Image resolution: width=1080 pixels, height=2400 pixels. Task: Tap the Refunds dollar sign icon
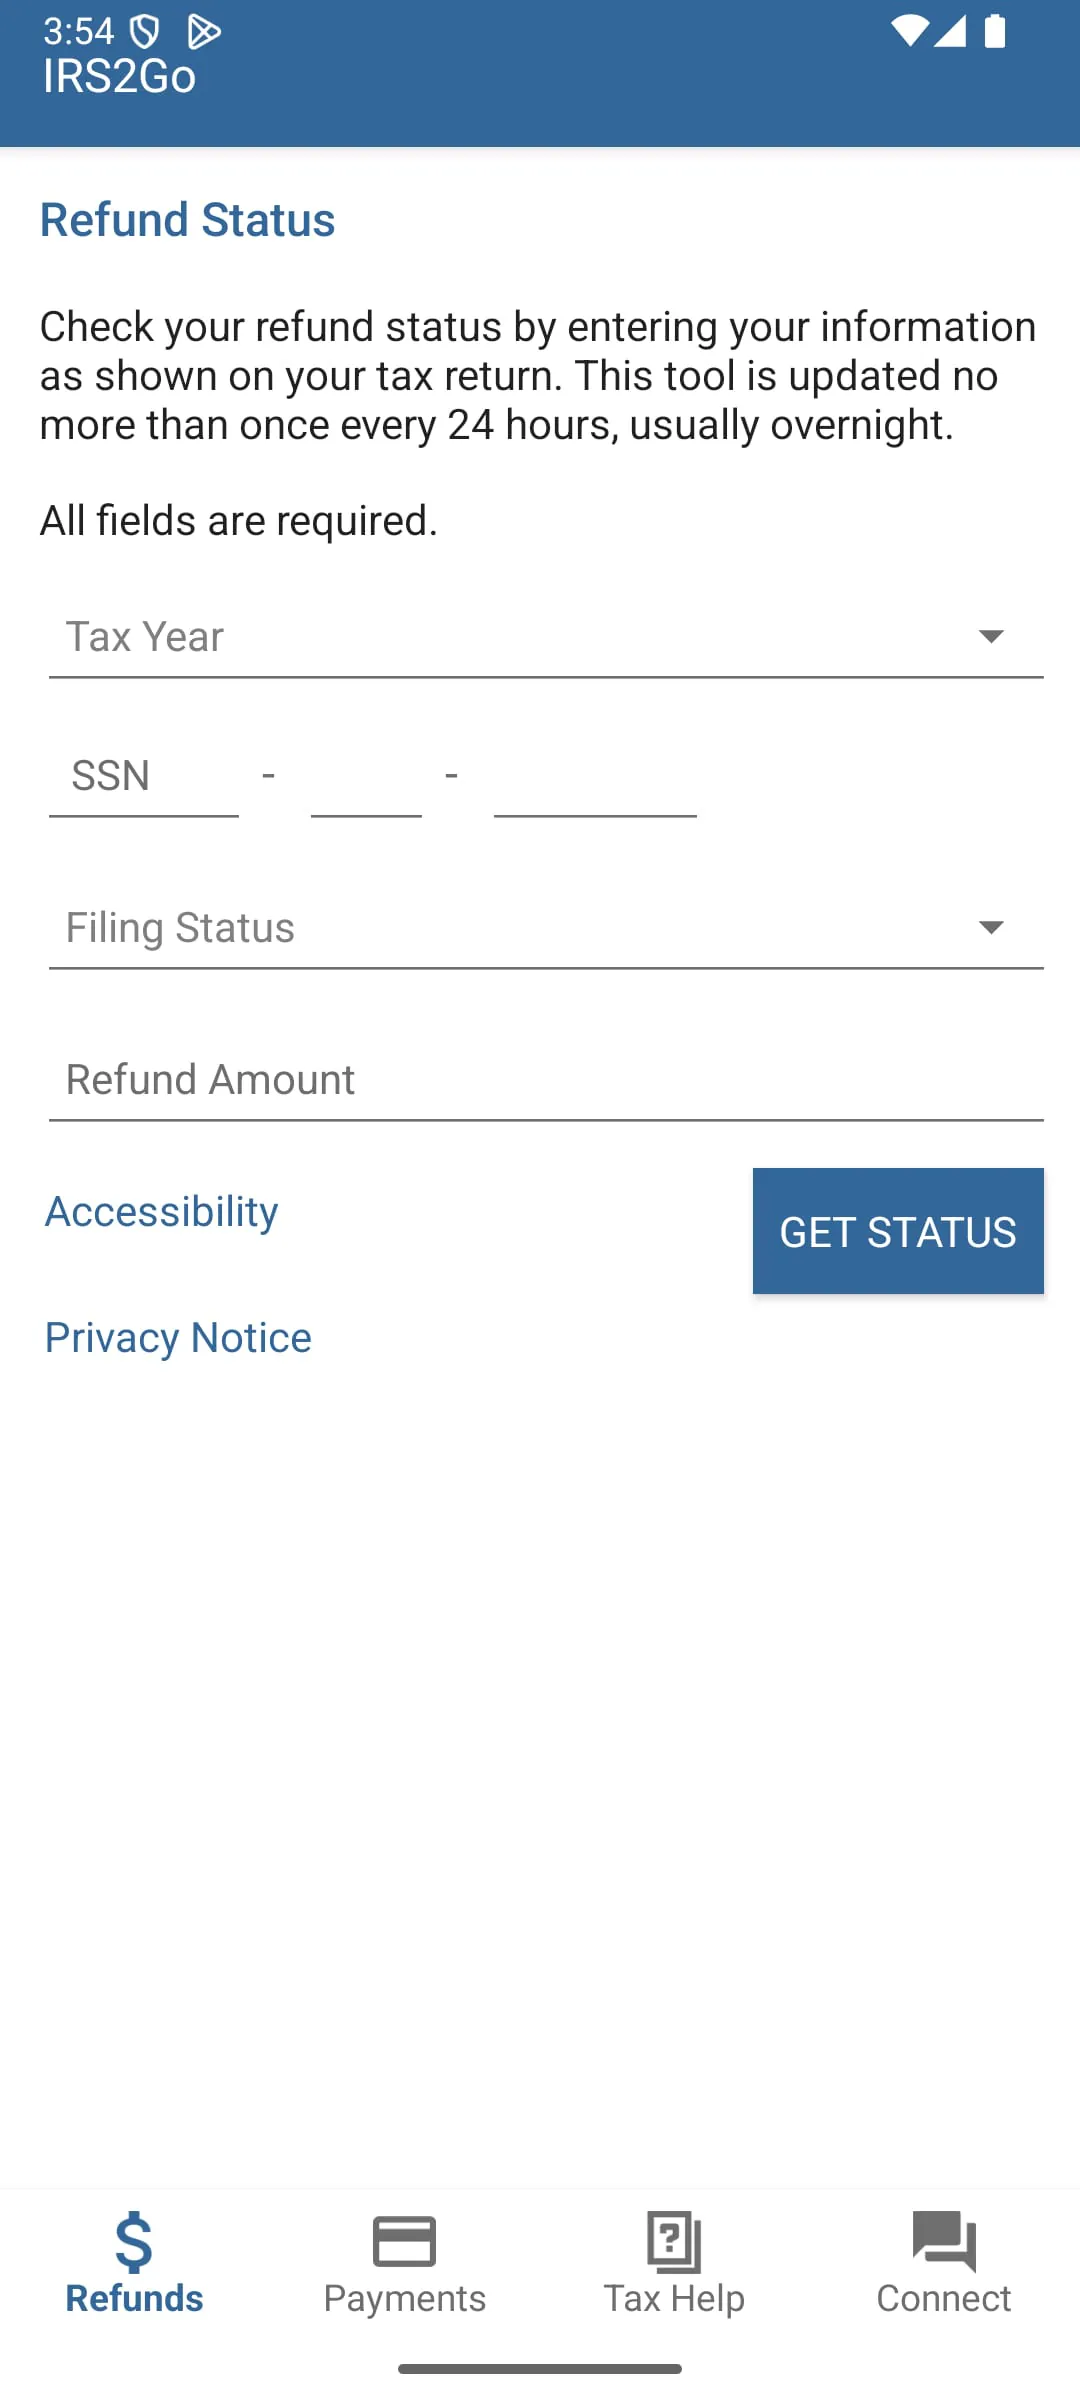134,2242
